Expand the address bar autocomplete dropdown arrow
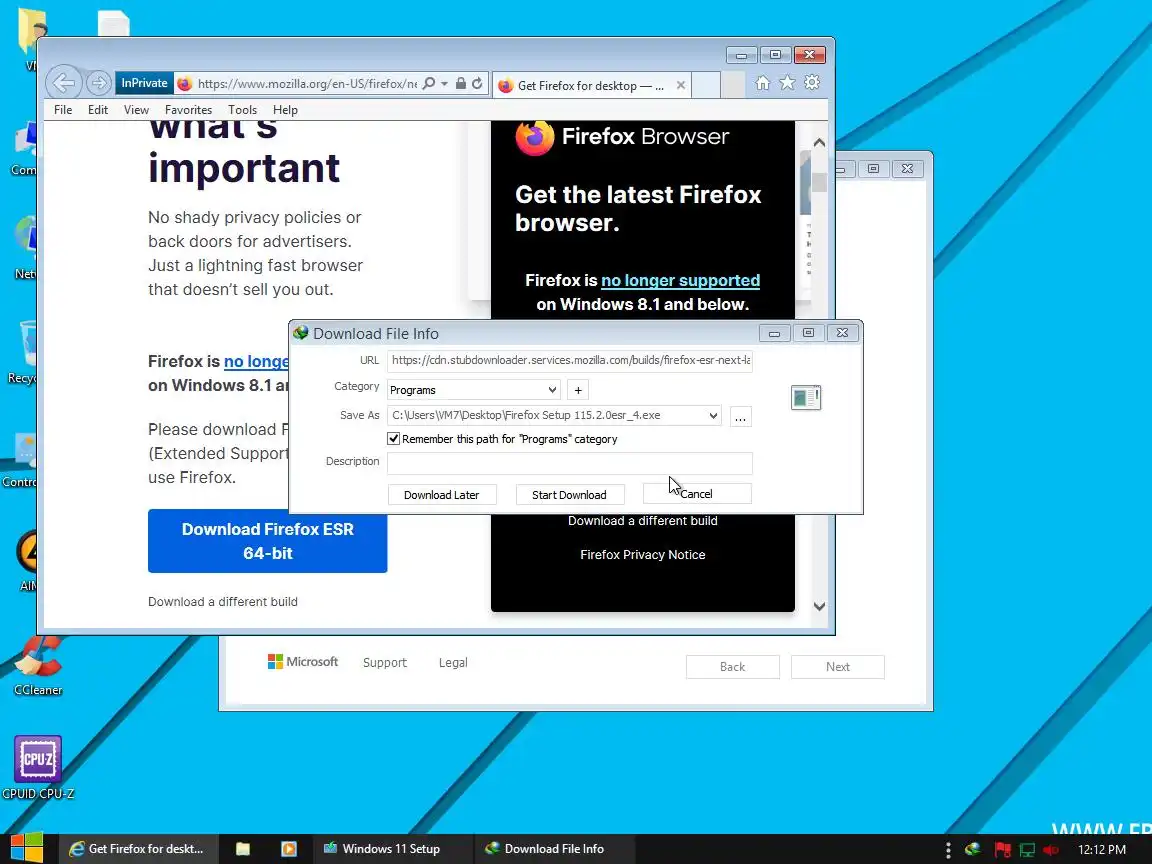 coord(444,84)
